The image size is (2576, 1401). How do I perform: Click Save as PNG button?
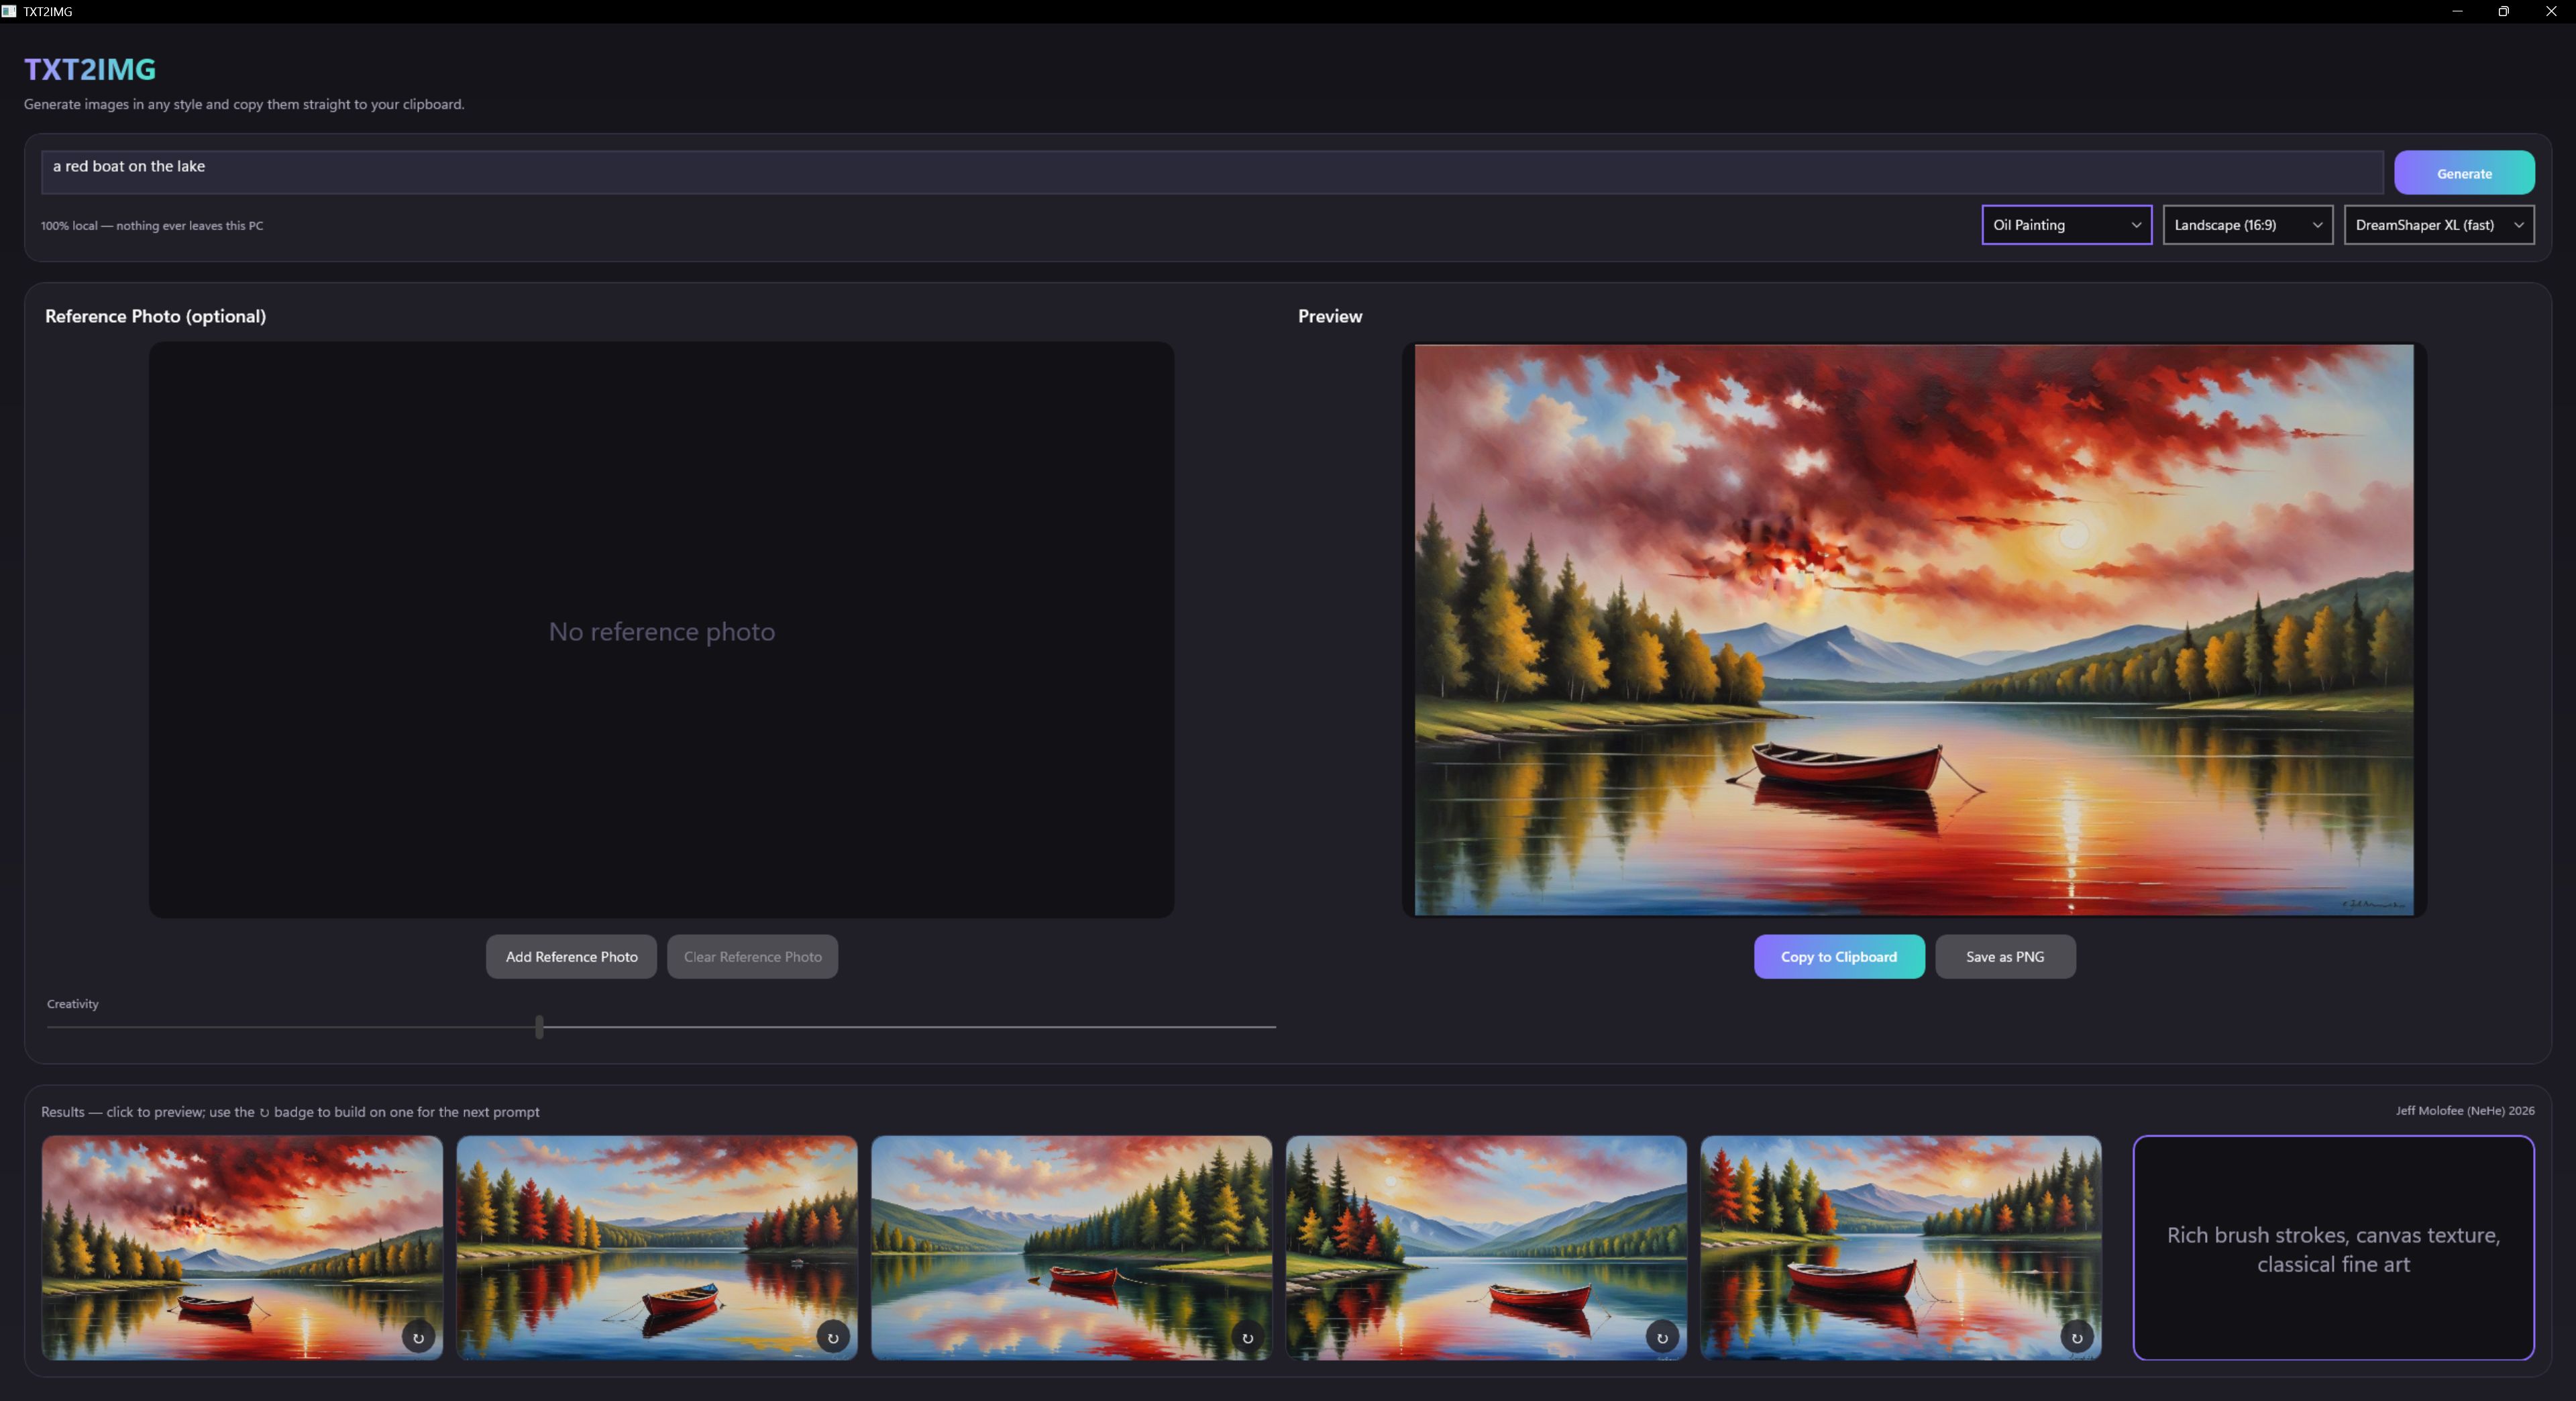point(2004,957)
